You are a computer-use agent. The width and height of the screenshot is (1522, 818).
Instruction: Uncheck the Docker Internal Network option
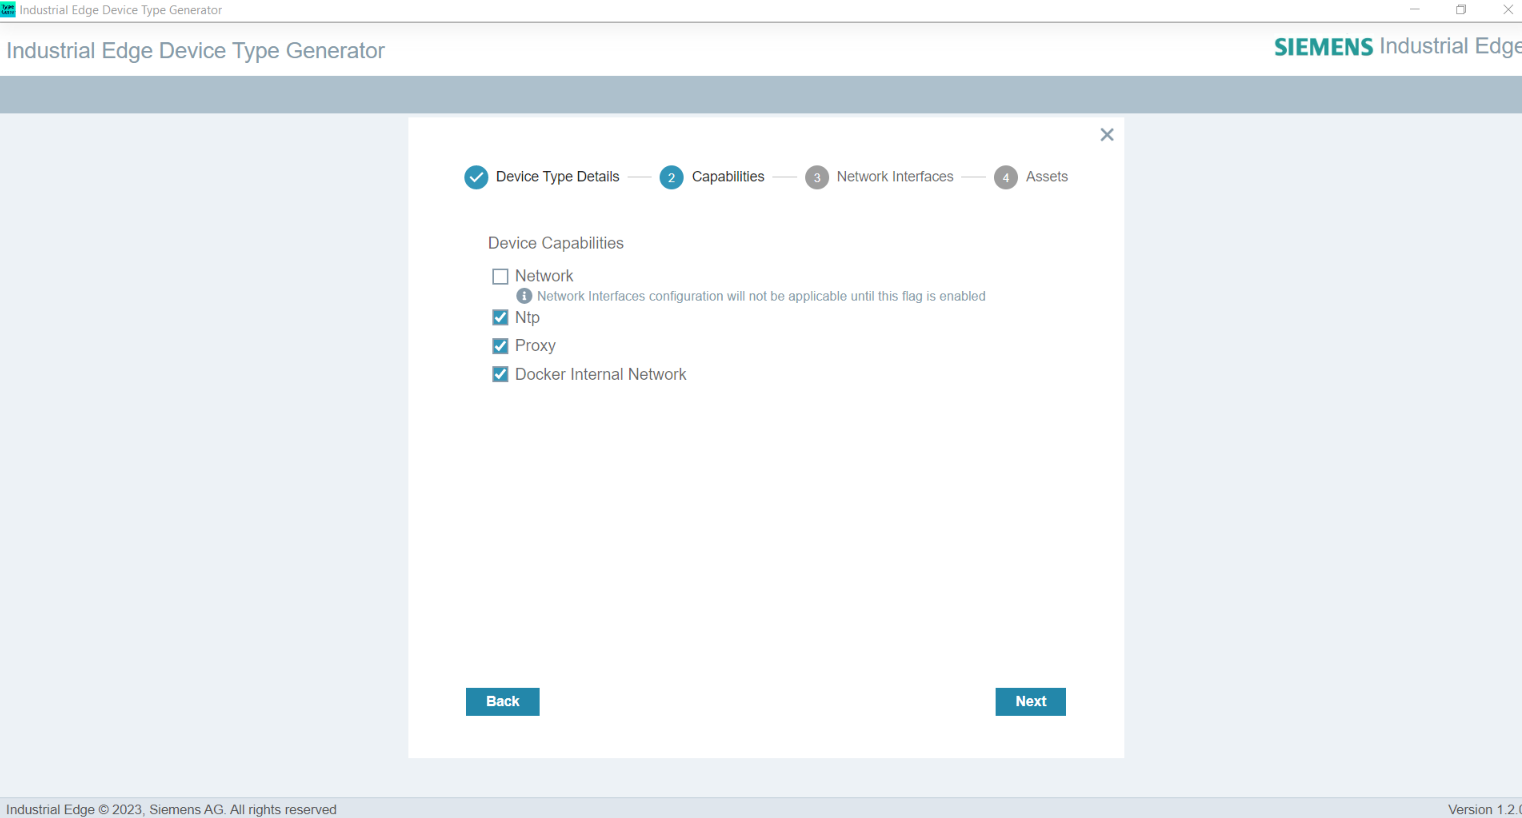(x=500, y=374)
